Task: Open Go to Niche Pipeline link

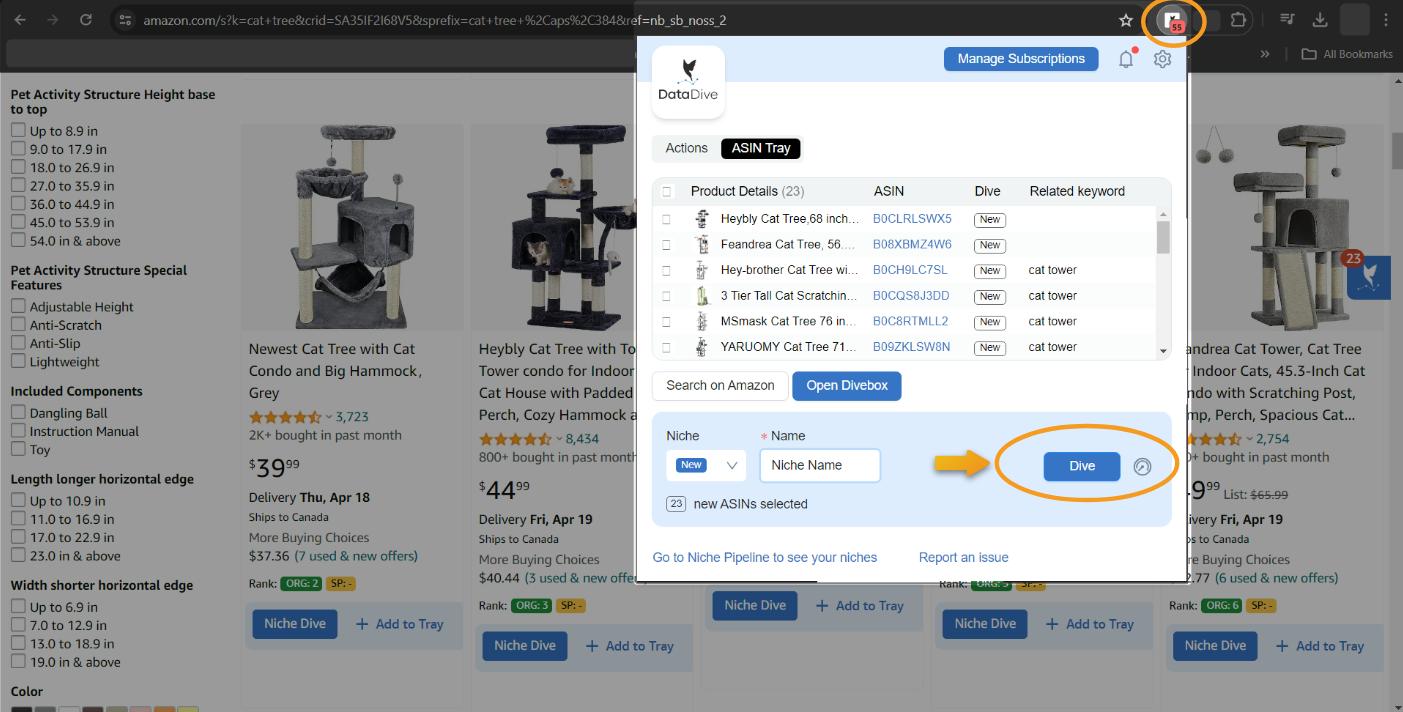Action: point(765,557)
